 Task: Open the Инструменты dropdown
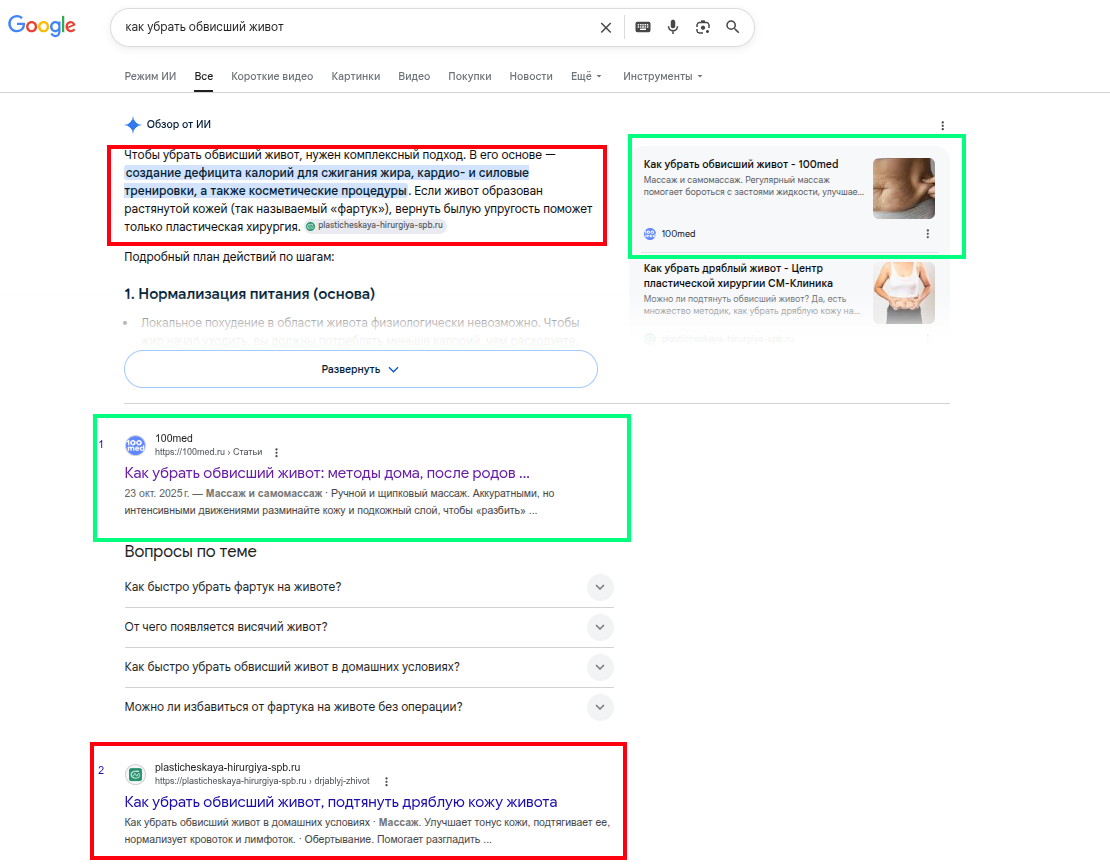pos(663,76)
